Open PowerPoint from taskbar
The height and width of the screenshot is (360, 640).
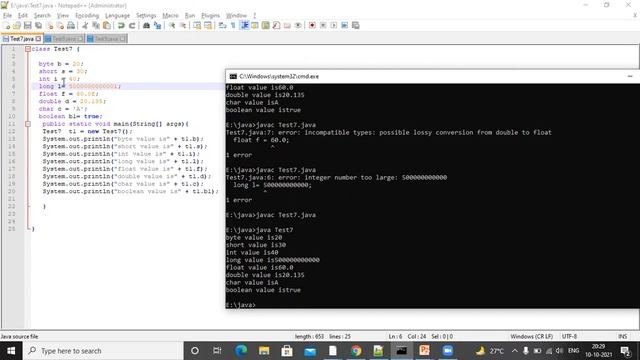click(x=424, y=351)
